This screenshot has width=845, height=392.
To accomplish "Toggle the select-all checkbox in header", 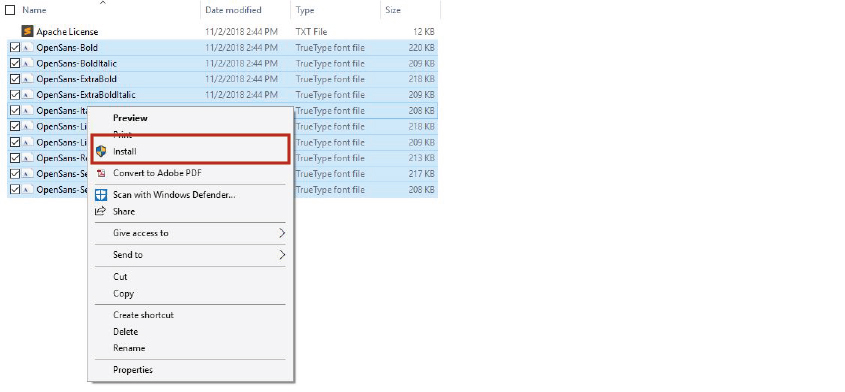I will [10, 10].
